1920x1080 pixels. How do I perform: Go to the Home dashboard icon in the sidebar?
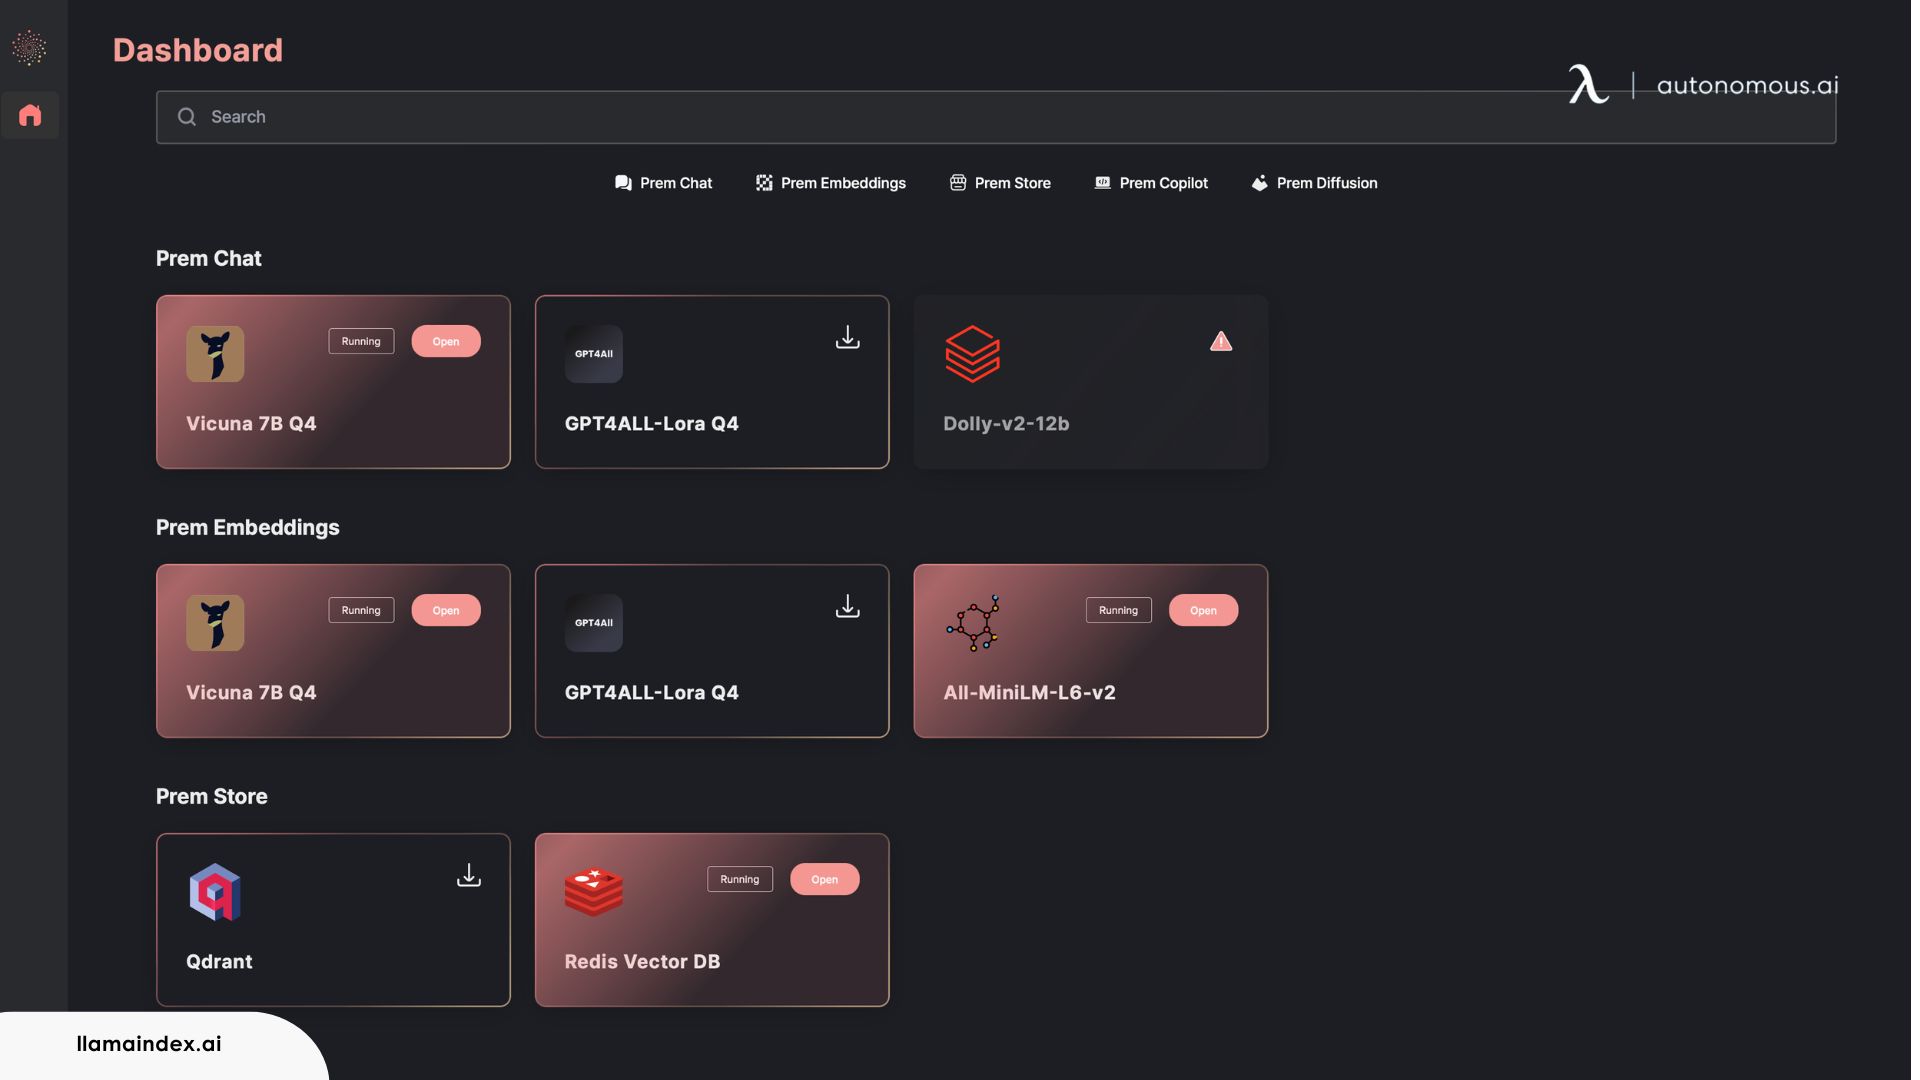30,115
